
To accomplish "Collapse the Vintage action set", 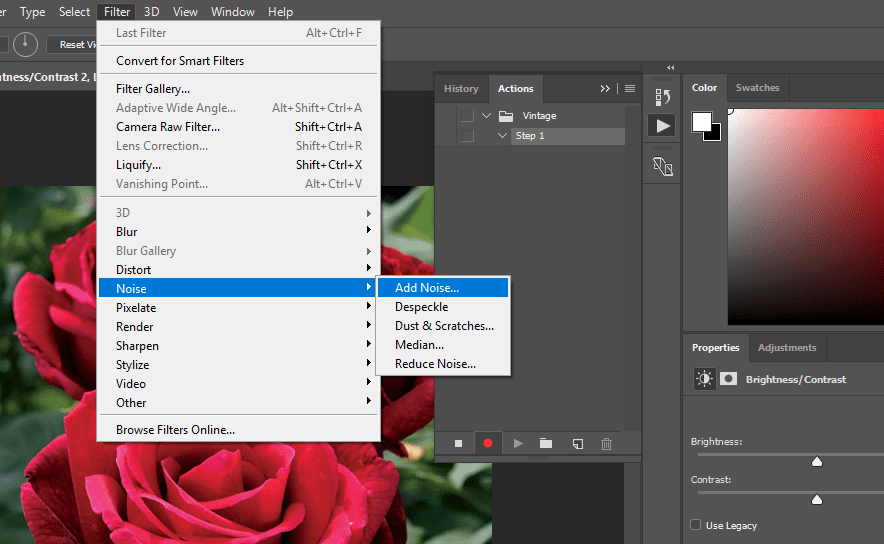I will (486, 116).
